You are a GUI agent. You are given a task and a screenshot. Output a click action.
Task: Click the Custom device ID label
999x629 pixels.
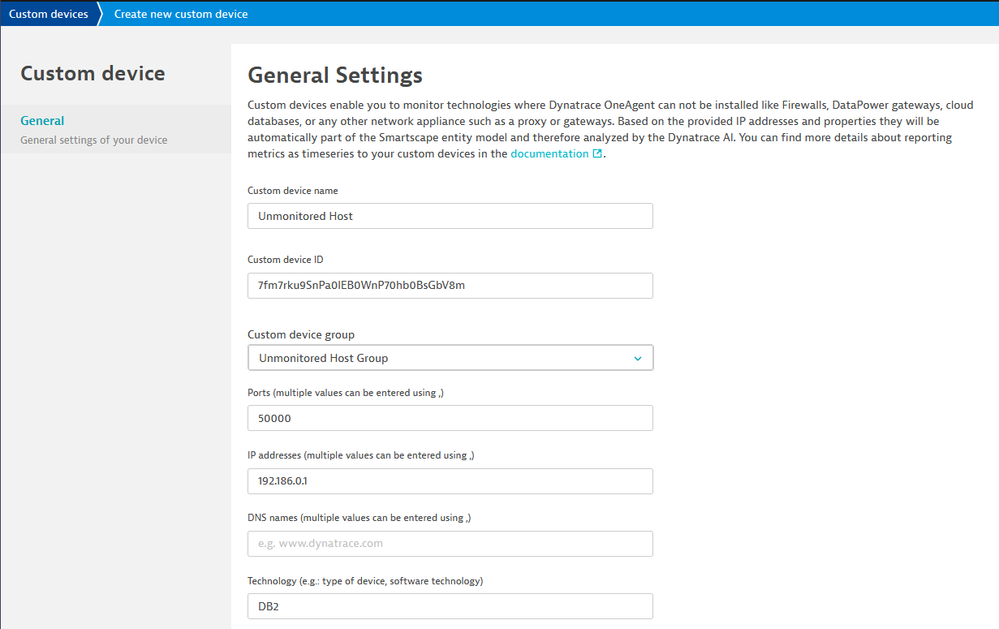(285, 259)
